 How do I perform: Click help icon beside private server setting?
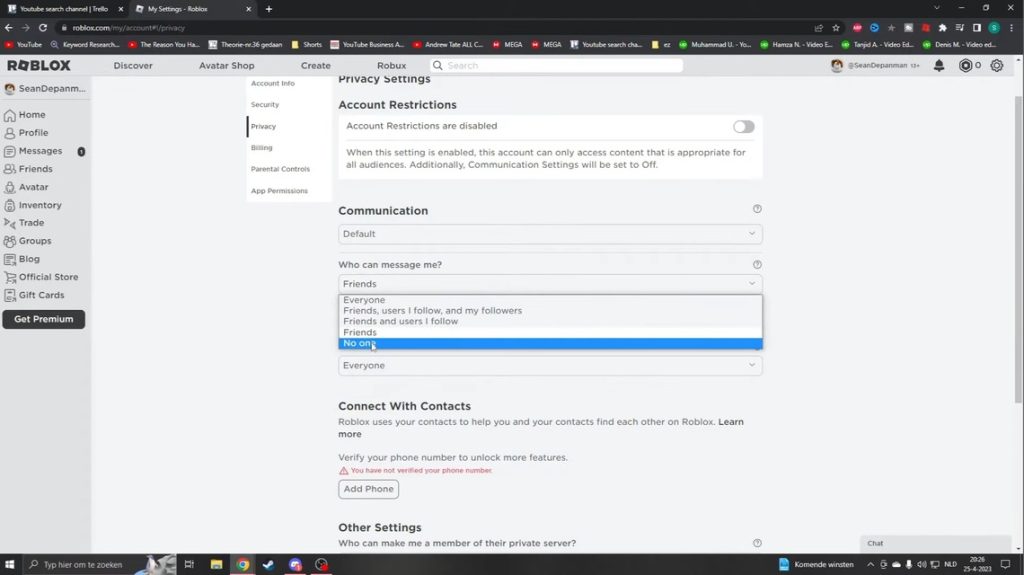pos(757,543)
